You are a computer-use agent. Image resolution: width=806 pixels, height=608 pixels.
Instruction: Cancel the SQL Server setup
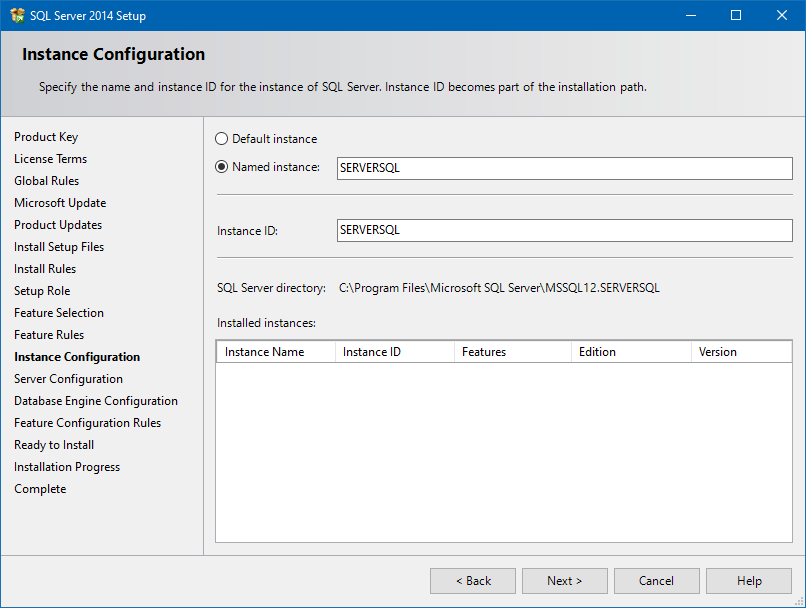656,581
